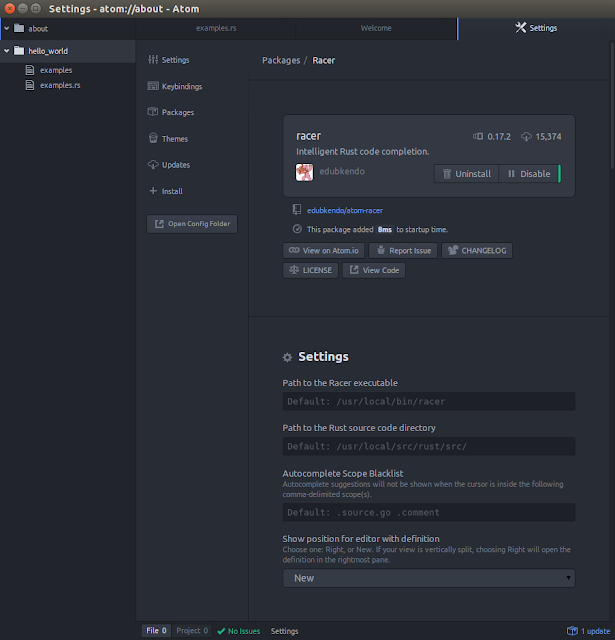Open the definition position dropdown showing New

[x=429, y=578]
